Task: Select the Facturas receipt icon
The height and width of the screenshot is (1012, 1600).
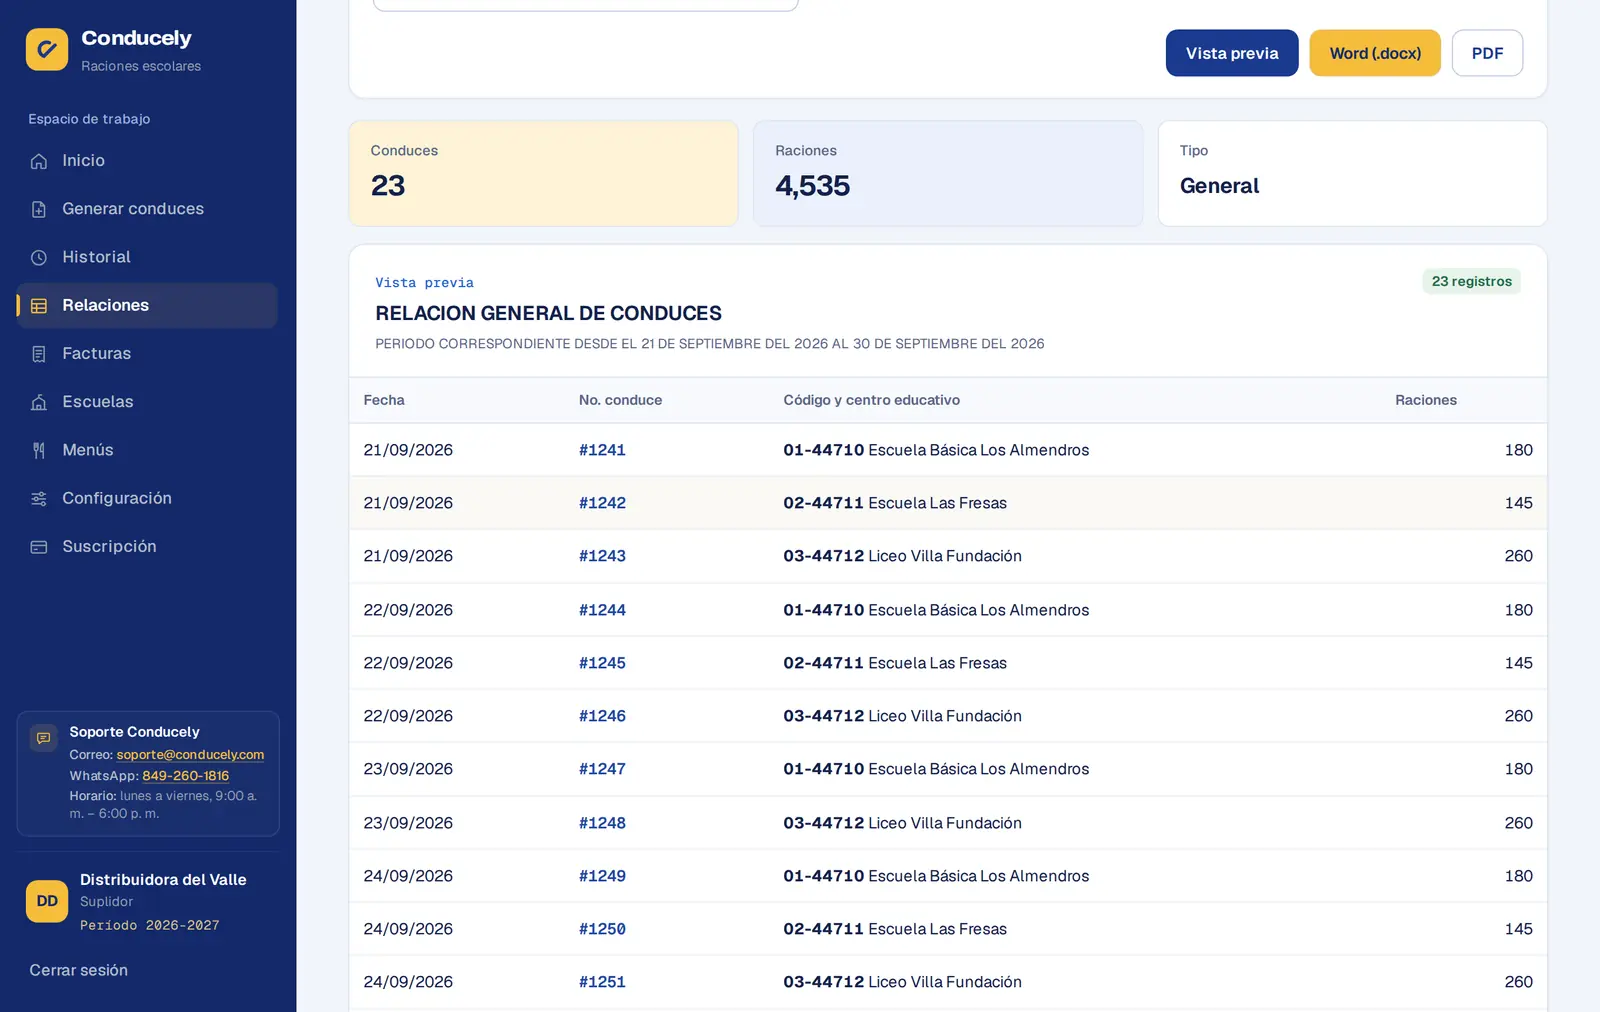Action: [x=39, y=354]
